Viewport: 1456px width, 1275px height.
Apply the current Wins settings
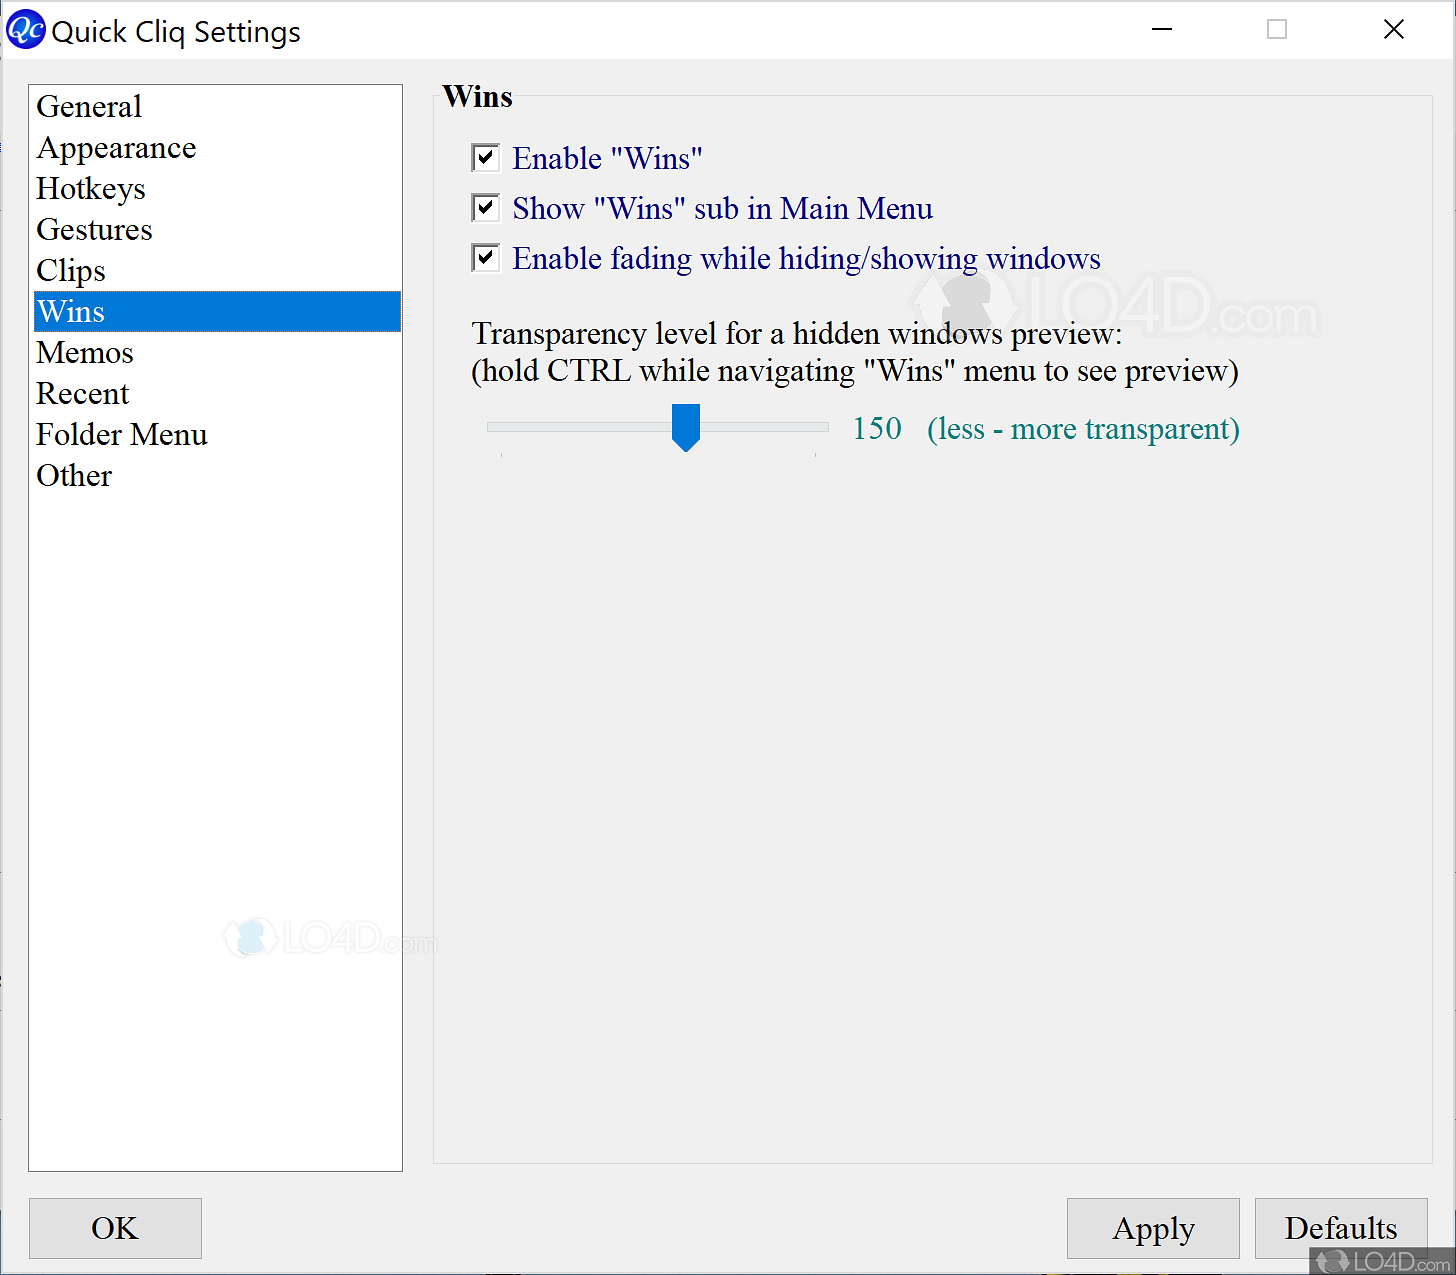click(1152, 1228)
